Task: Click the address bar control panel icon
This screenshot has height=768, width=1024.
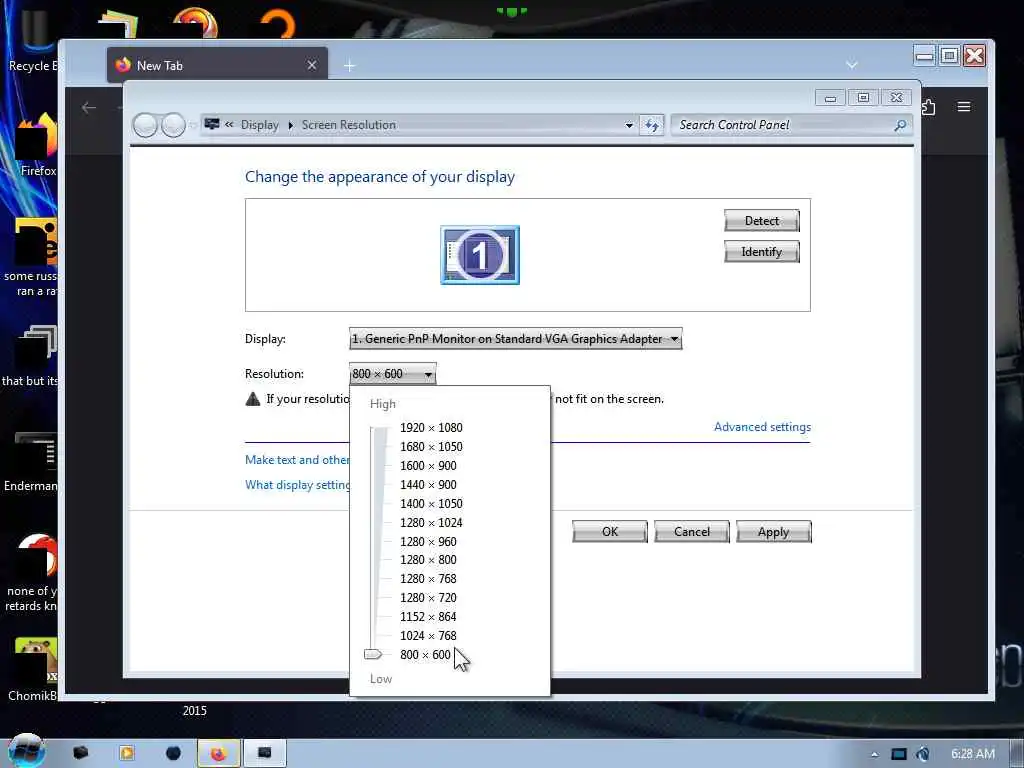Action: click(x=212, y=124)
